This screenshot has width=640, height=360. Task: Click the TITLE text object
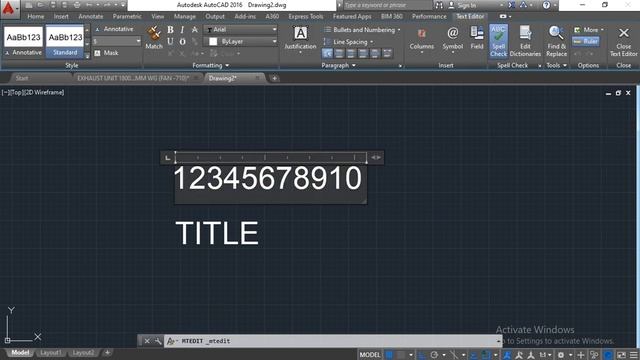(x=217, y=233)
